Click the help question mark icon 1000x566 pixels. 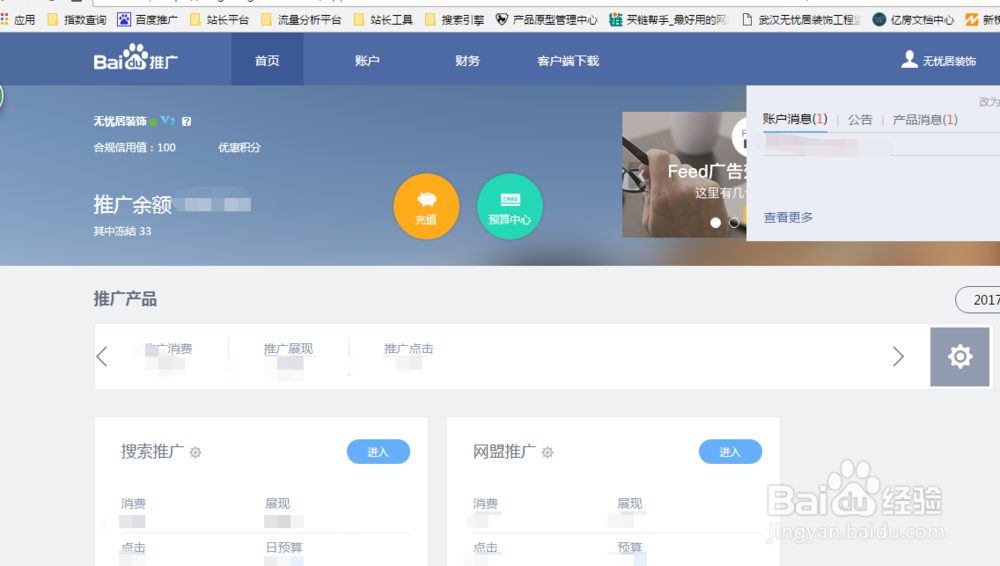point(186,121)
